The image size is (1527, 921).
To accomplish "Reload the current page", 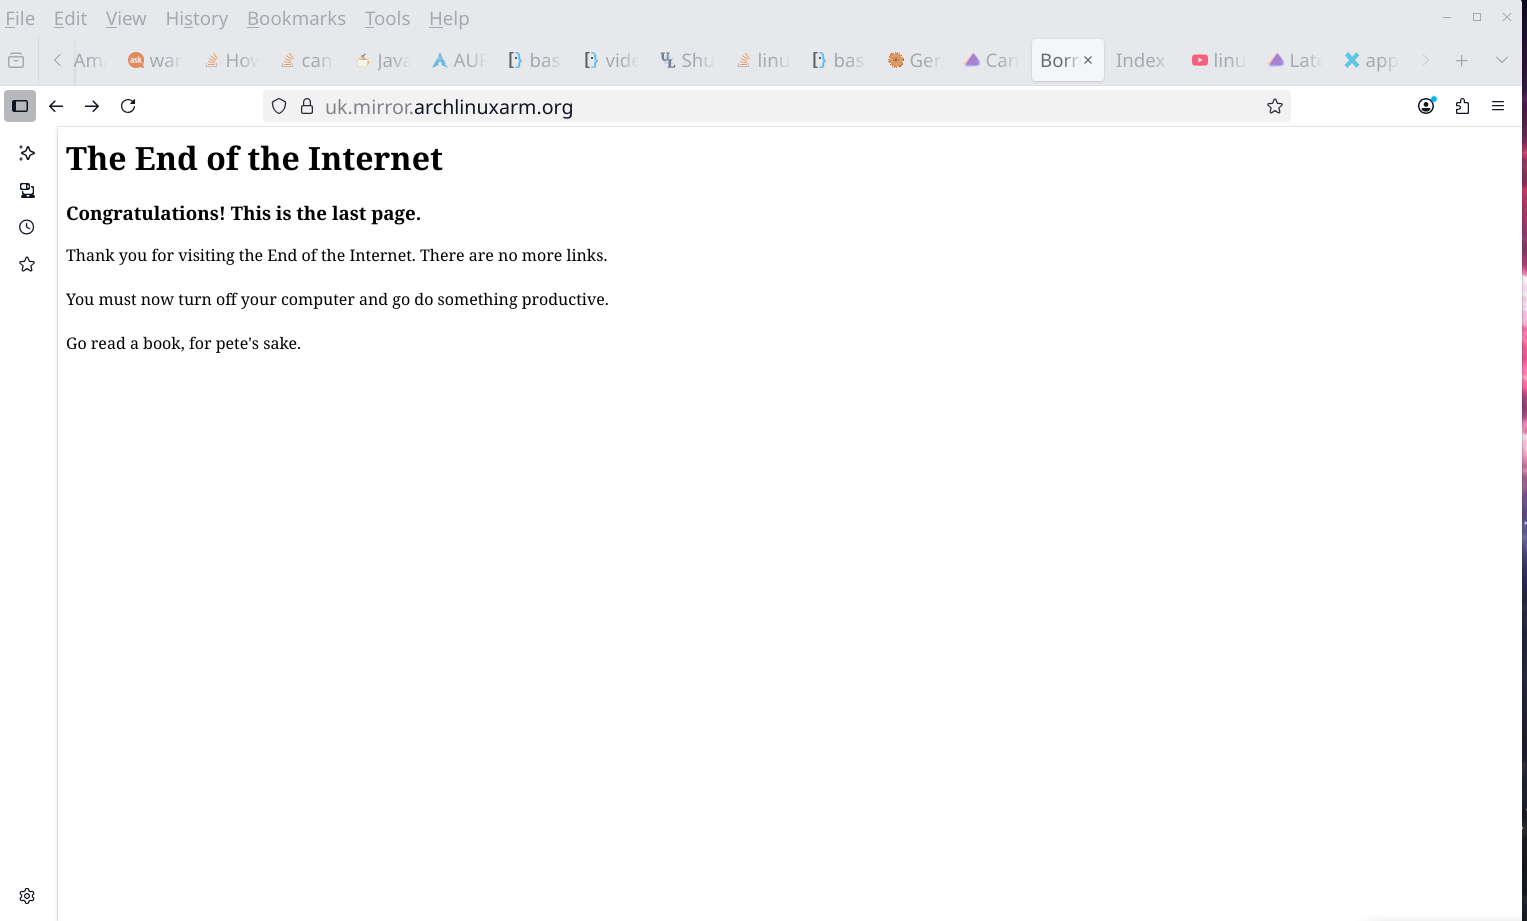I will click(128, 106).
